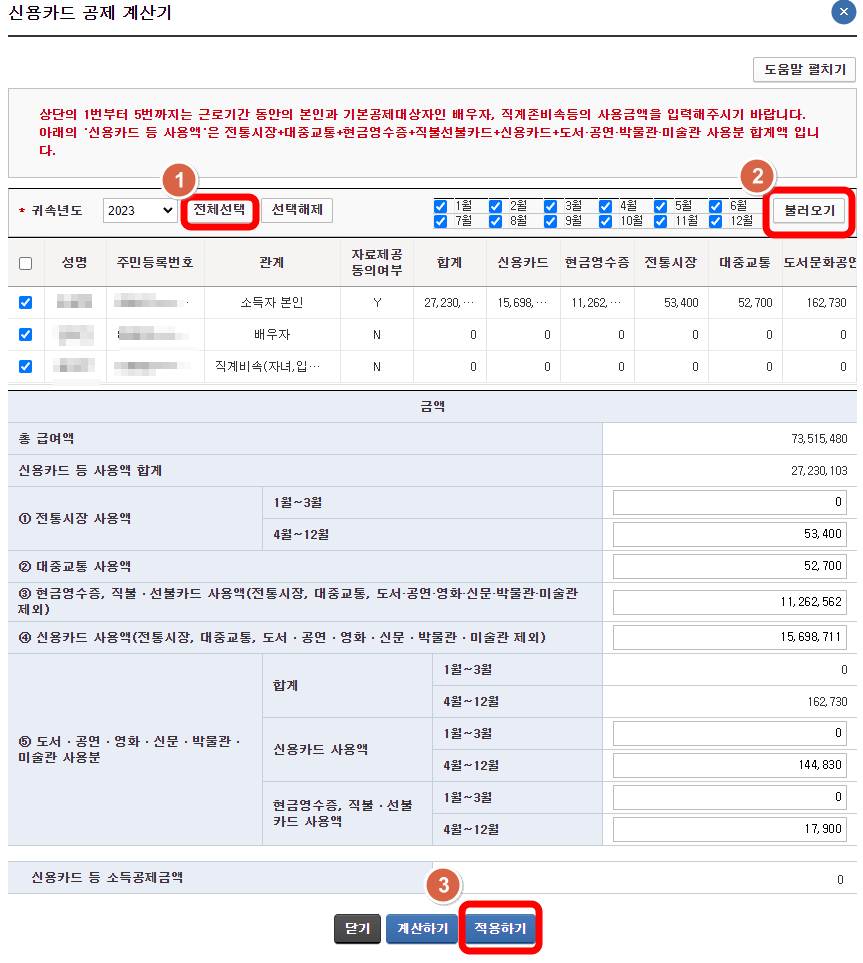The width and height of the screenshot is (863, 963).
Task: Click the dialog close X icon
Action: point(844,13)
